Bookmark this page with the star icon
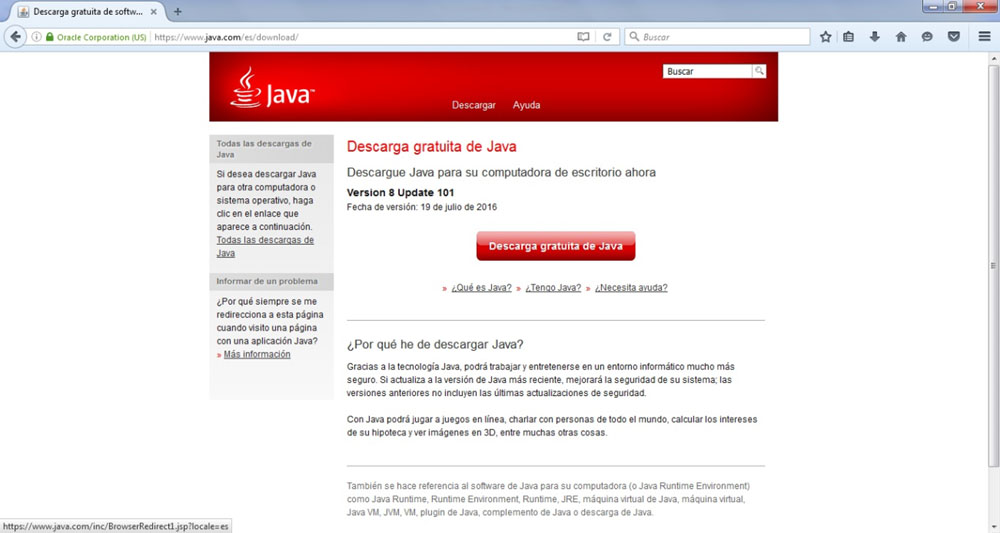Image resolution: width=1000 pixels, height=533 pixels. 825,37
